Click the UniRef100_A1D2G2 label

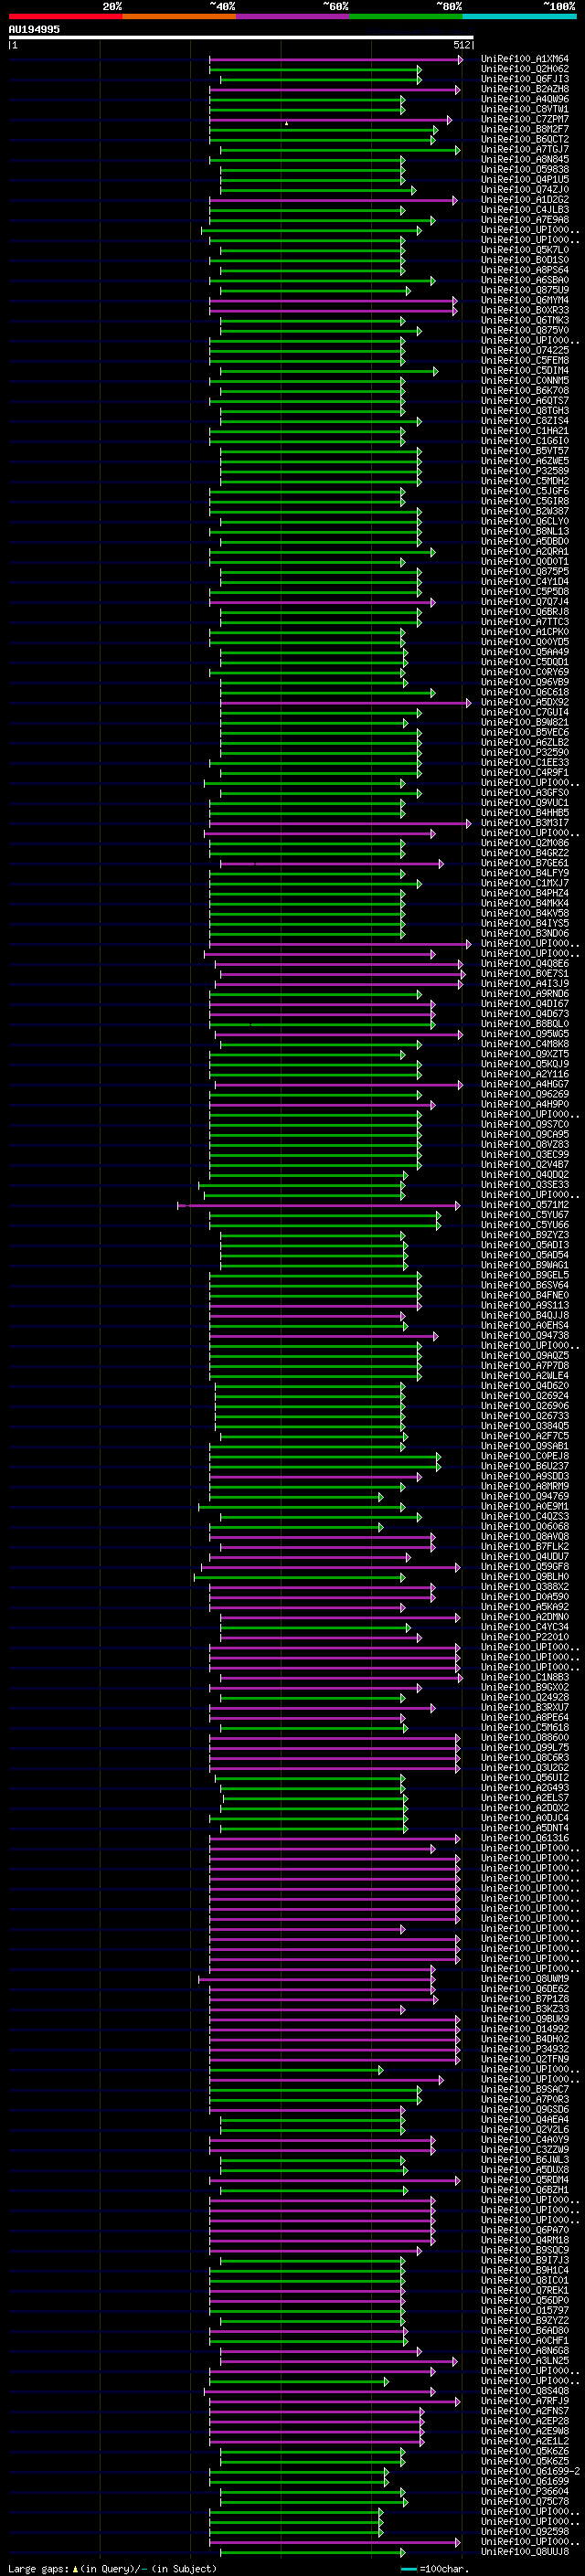525,200
